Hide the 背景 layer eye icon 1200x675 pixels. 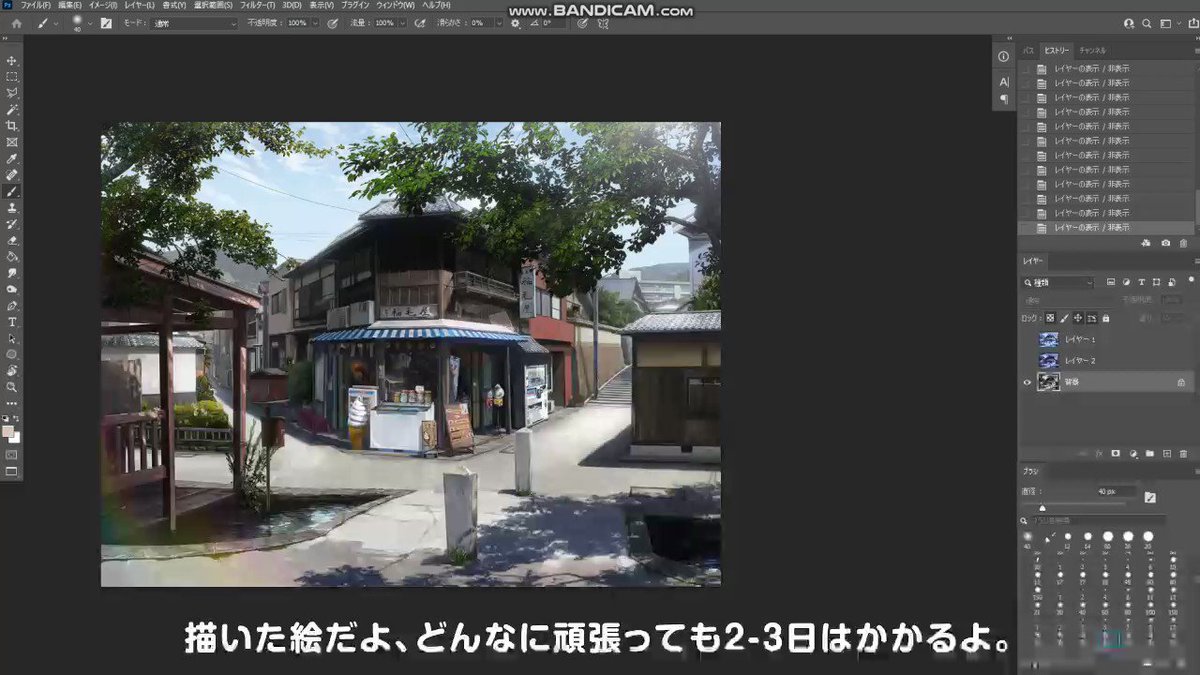tap(1026, 381)
